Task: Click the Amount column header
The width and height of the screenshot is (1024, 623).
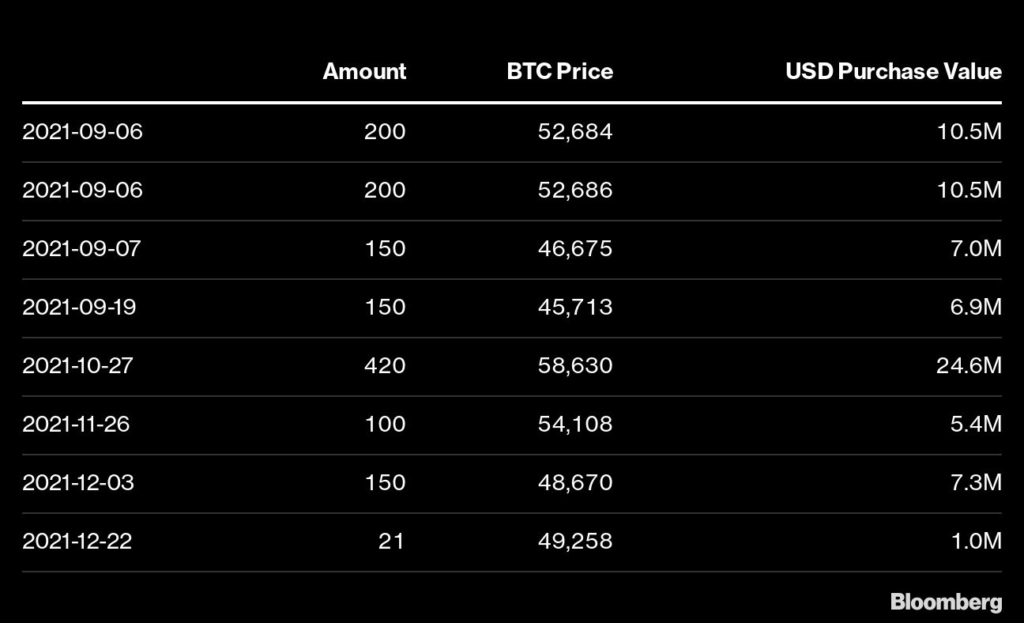Action: pyautogui.click(x=364, y=71)
